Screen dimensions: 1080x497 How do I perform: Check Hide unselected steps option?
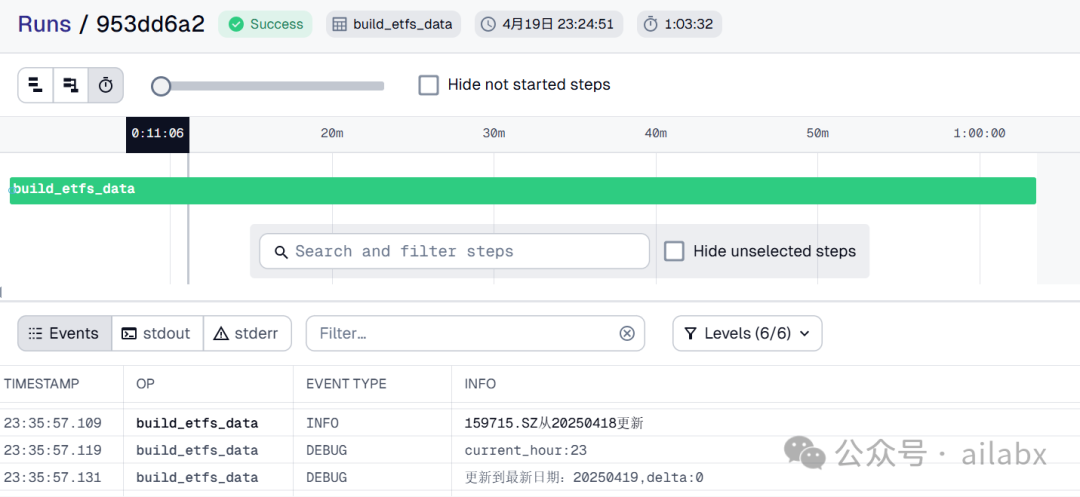point(675,251)
